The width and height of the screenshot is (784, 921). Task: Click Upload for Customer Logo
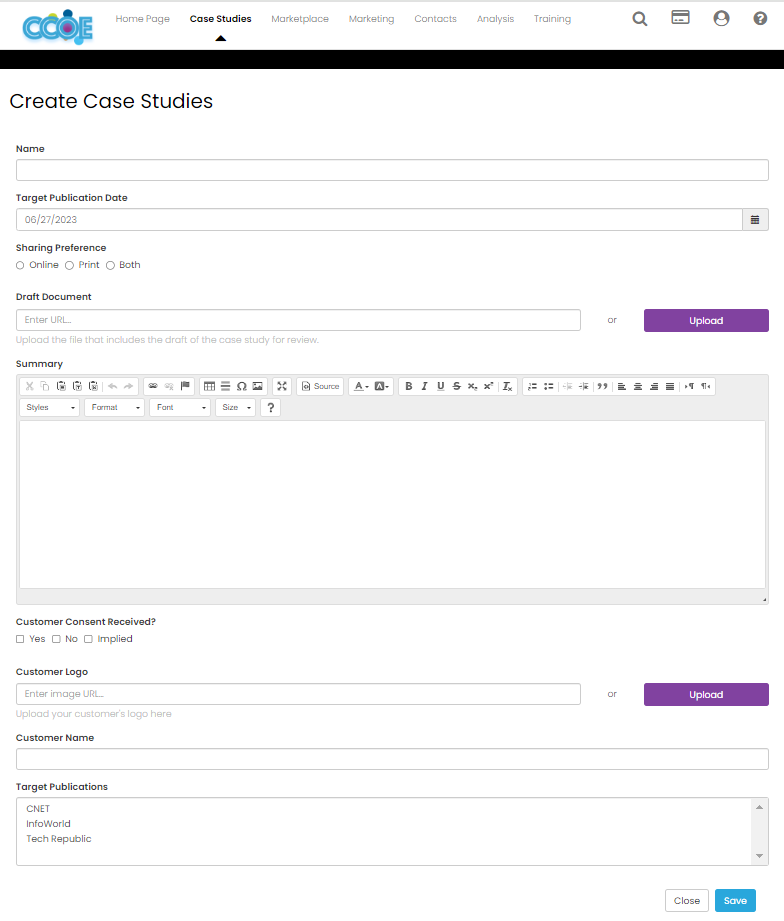(706, 694)
